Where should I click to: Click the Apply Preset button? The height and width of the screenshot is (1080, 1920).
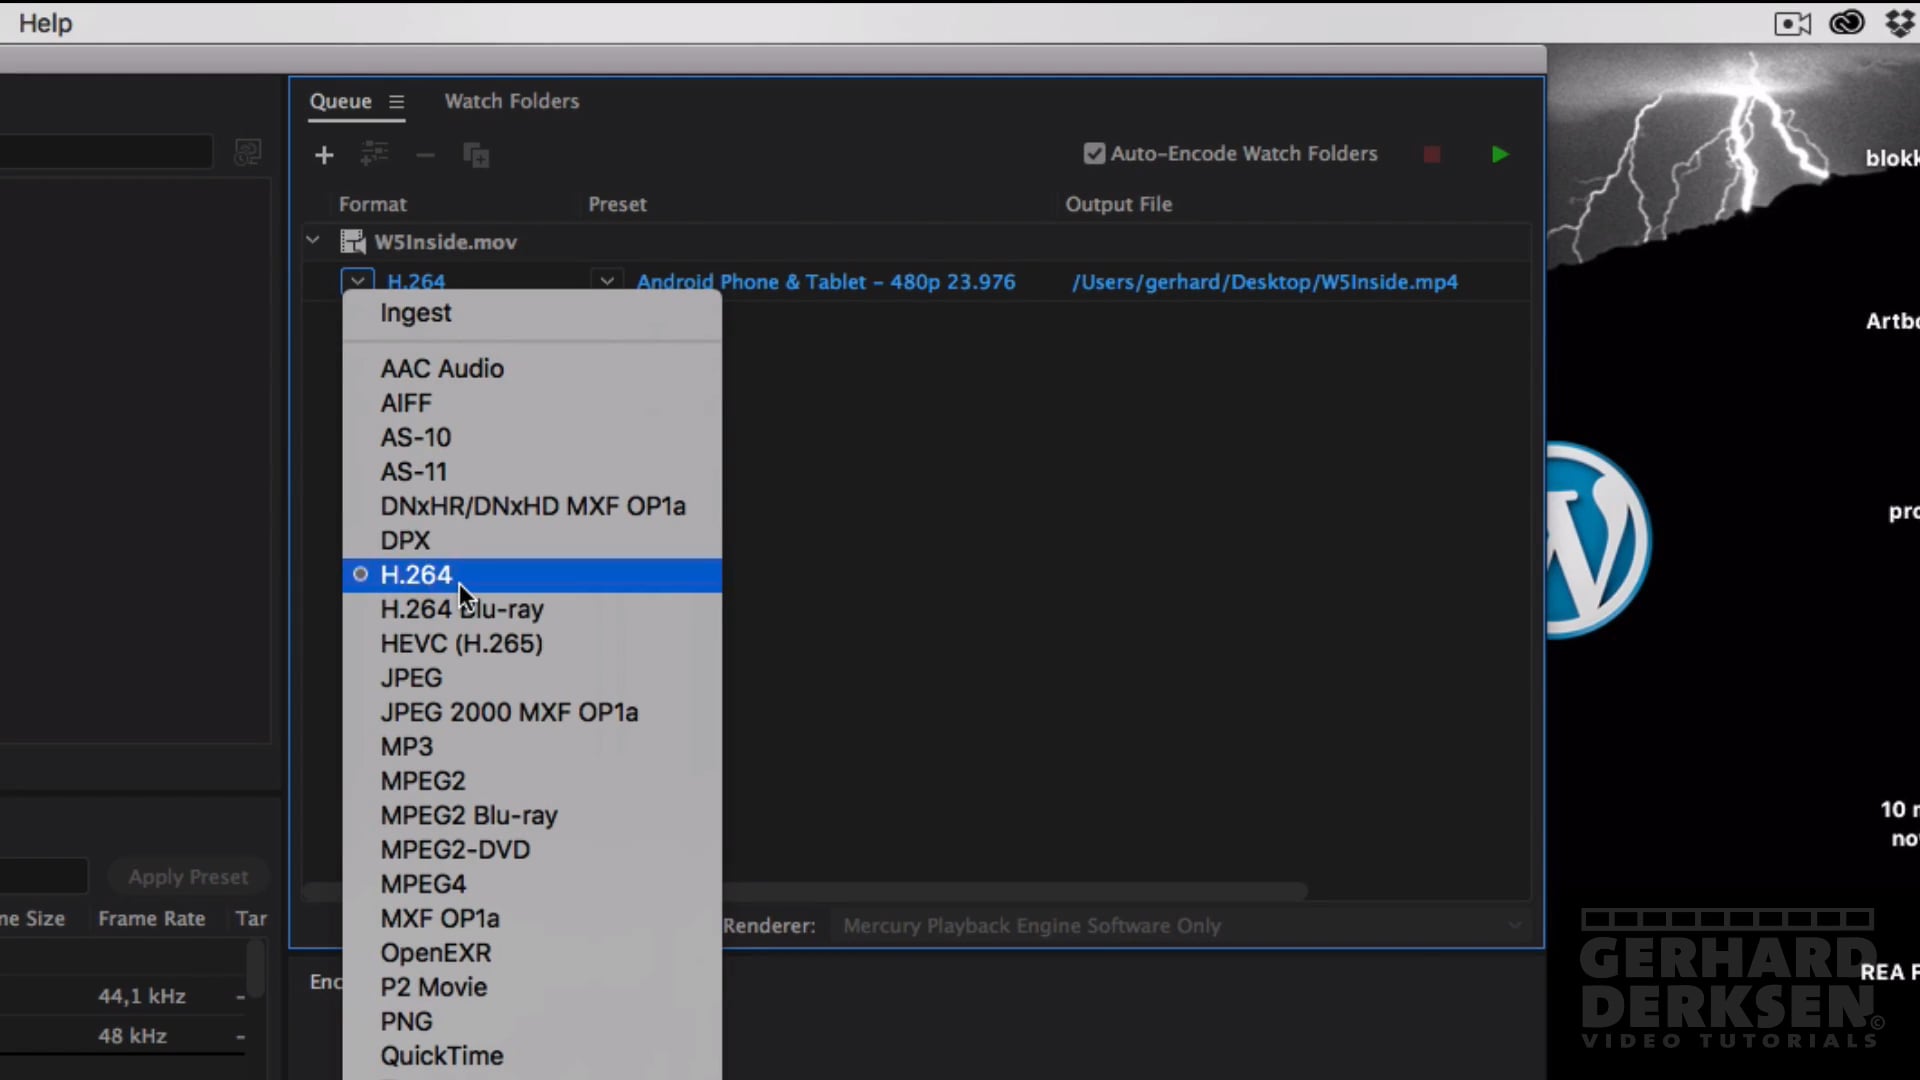pyautogui.click(x=188, y=877)
